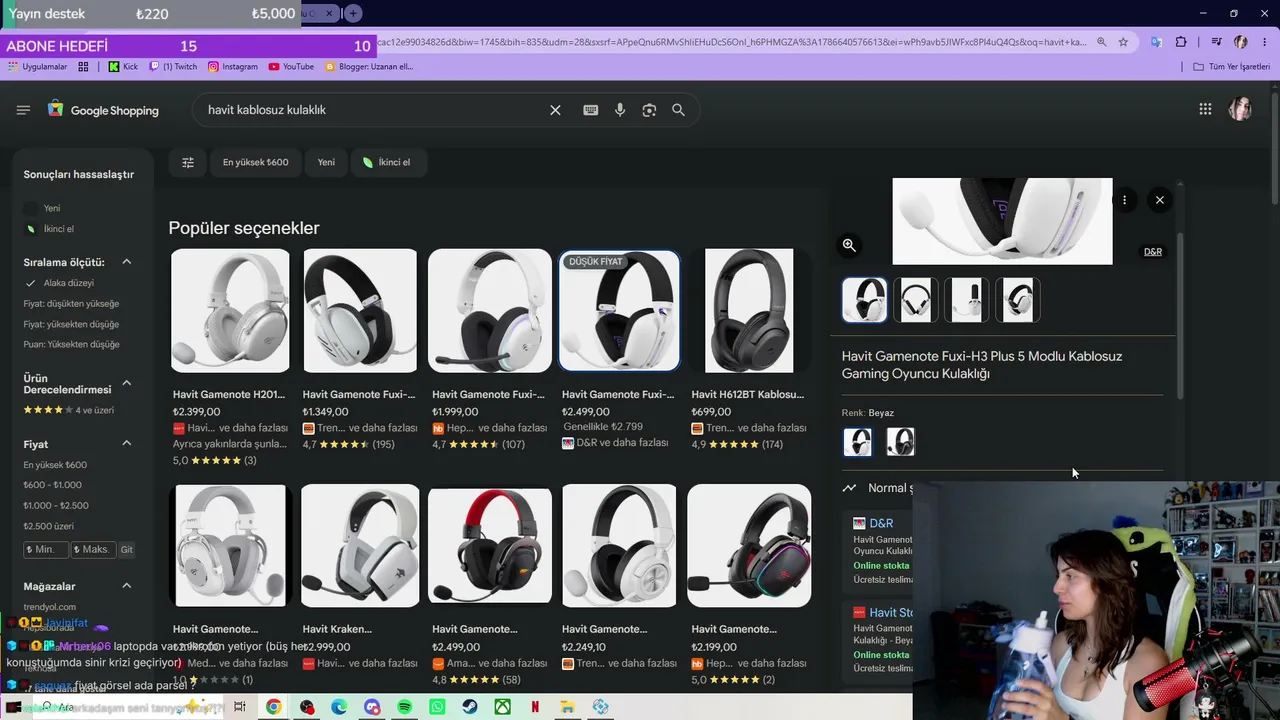
Task: Open the Xbox app from the taskbar
Action: pos(502,707)
